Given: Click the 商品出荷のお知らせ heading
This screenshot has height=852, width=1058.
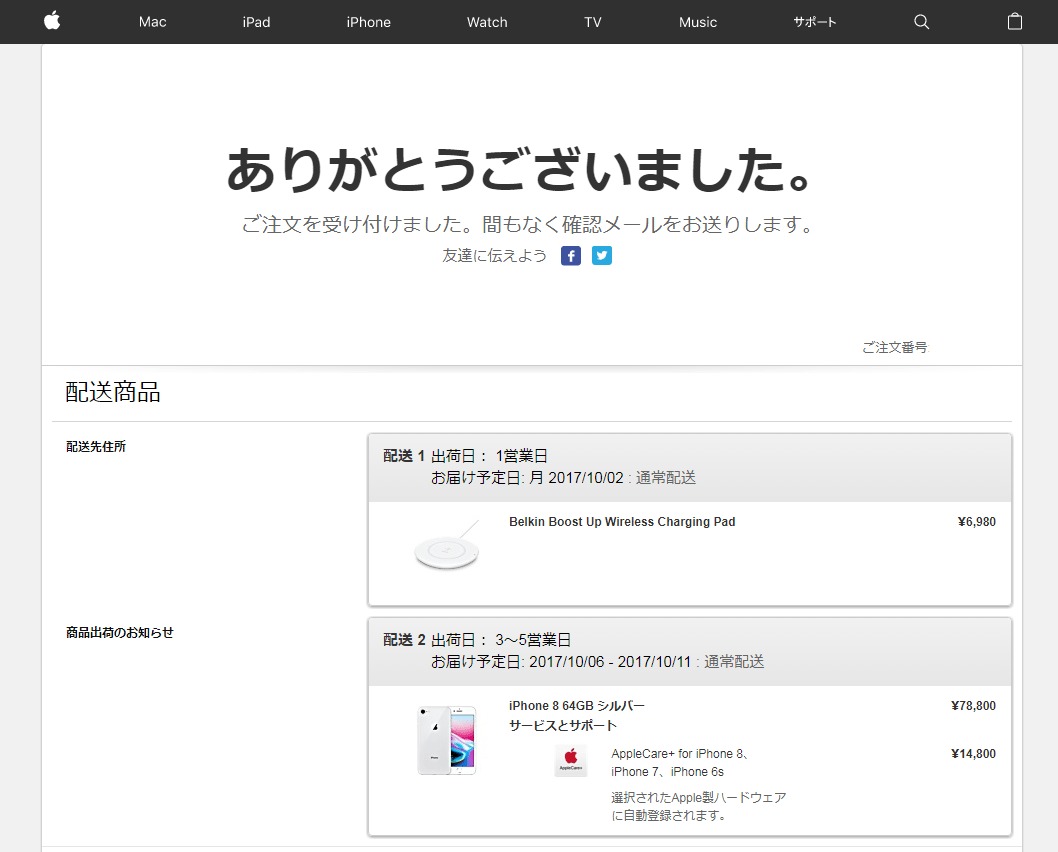Looking at the screenshot, I should pos(119,633).
